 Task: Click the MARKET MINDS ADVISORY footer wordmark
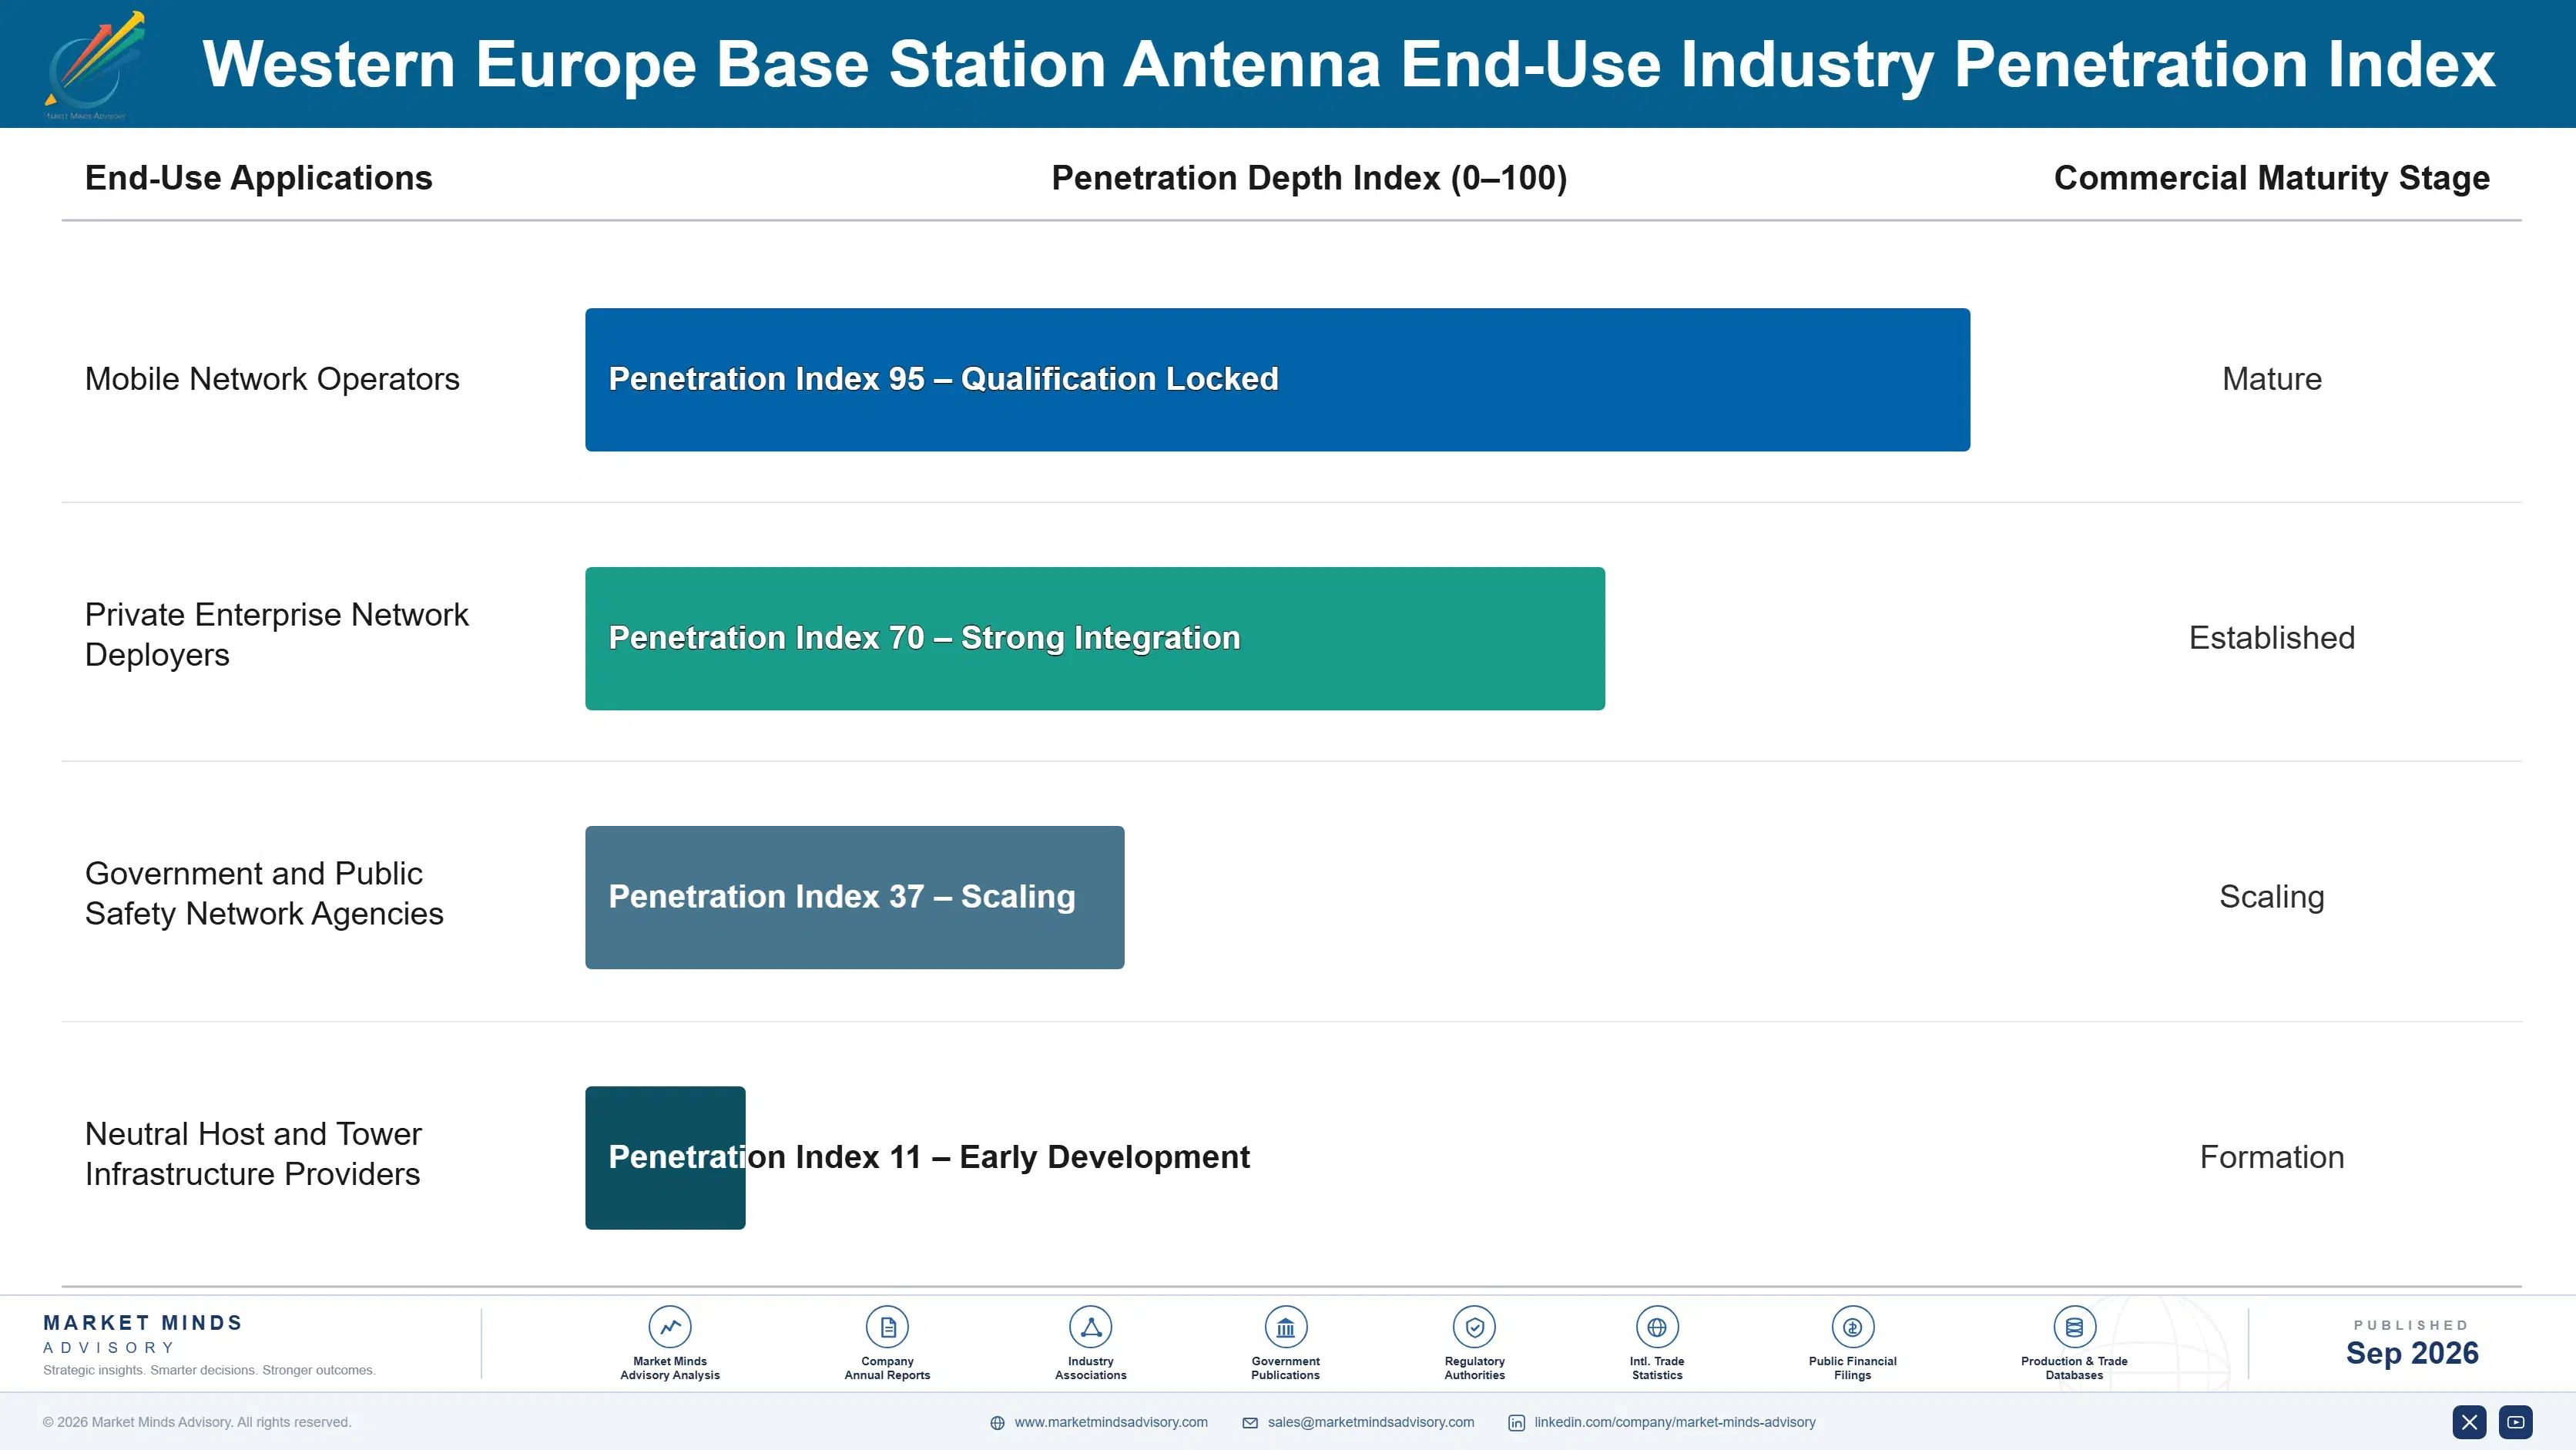[x=143, y=1334]
